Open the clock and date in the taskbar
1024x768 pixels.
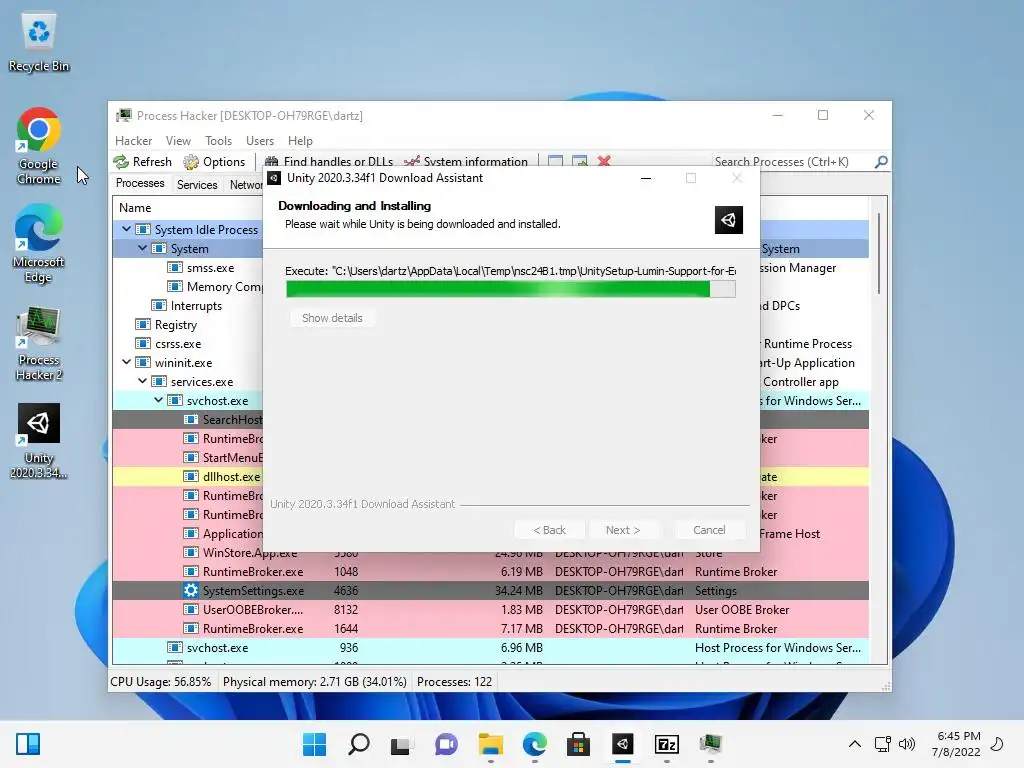[x=955, y=744]
